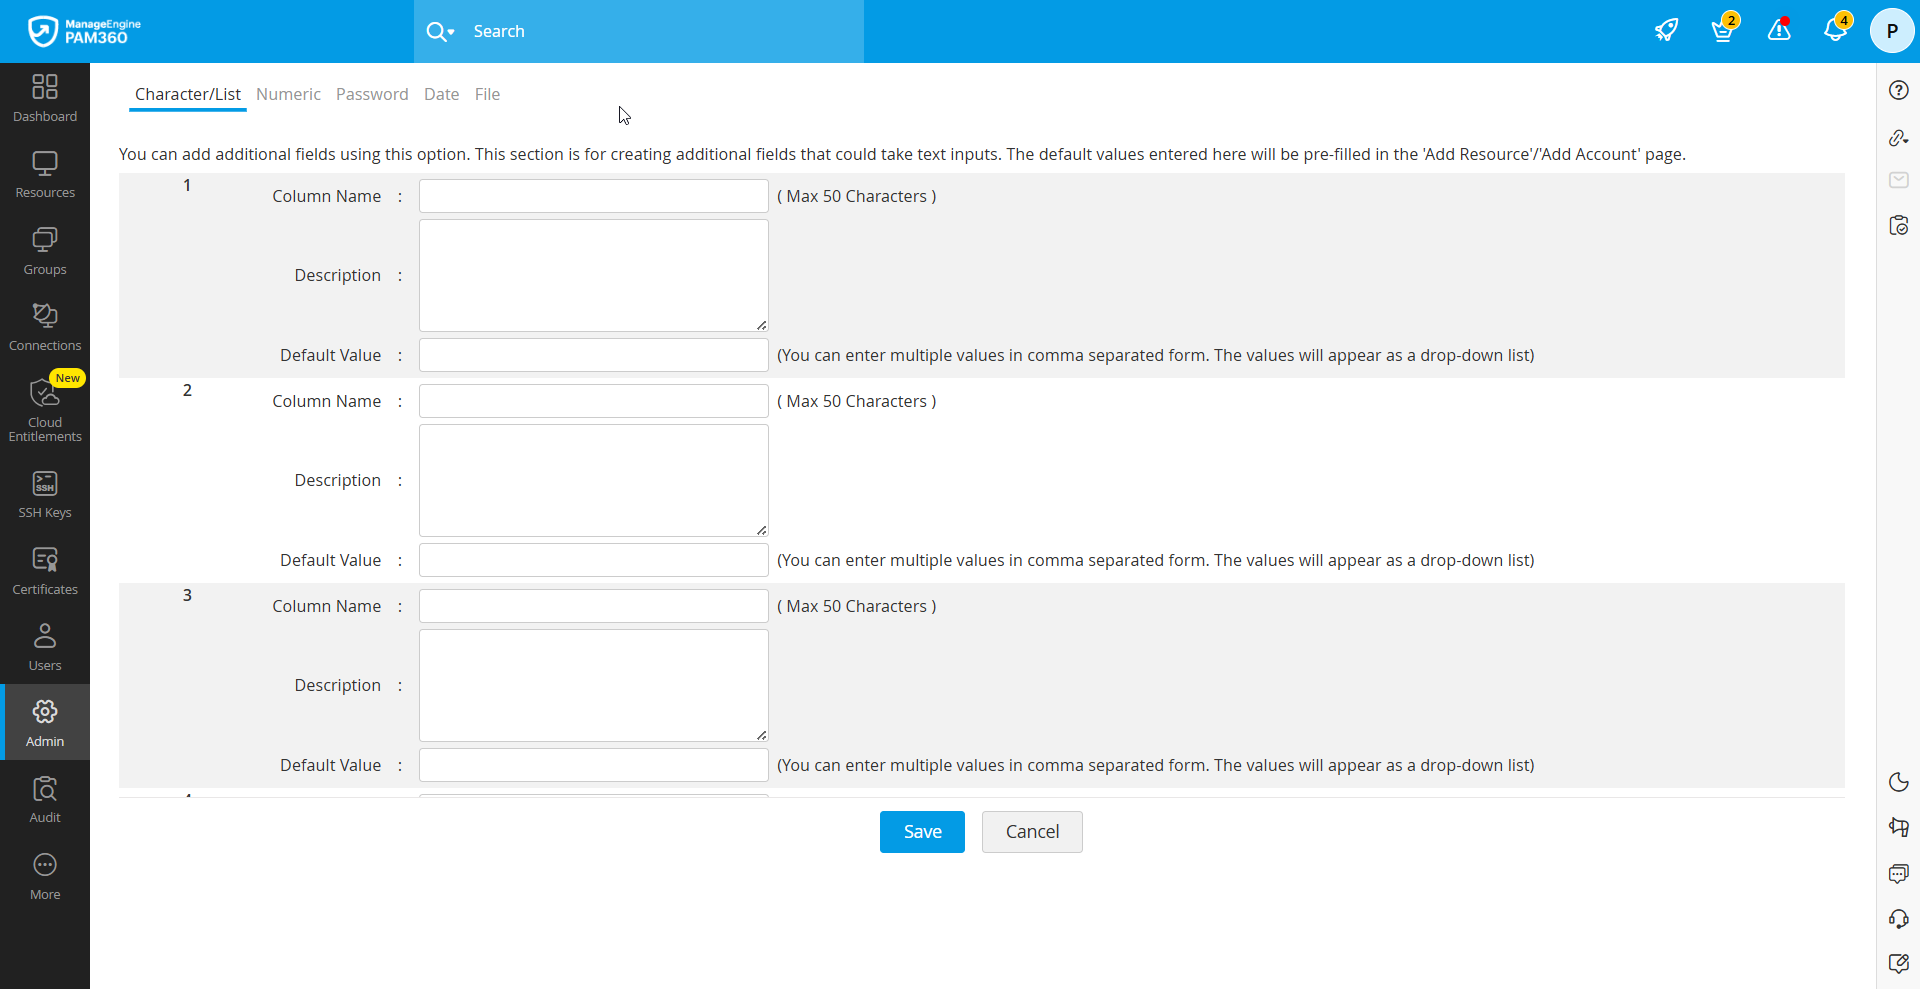Click the Save button
This screenshot has width=1920, height=989.
[922, 832]
